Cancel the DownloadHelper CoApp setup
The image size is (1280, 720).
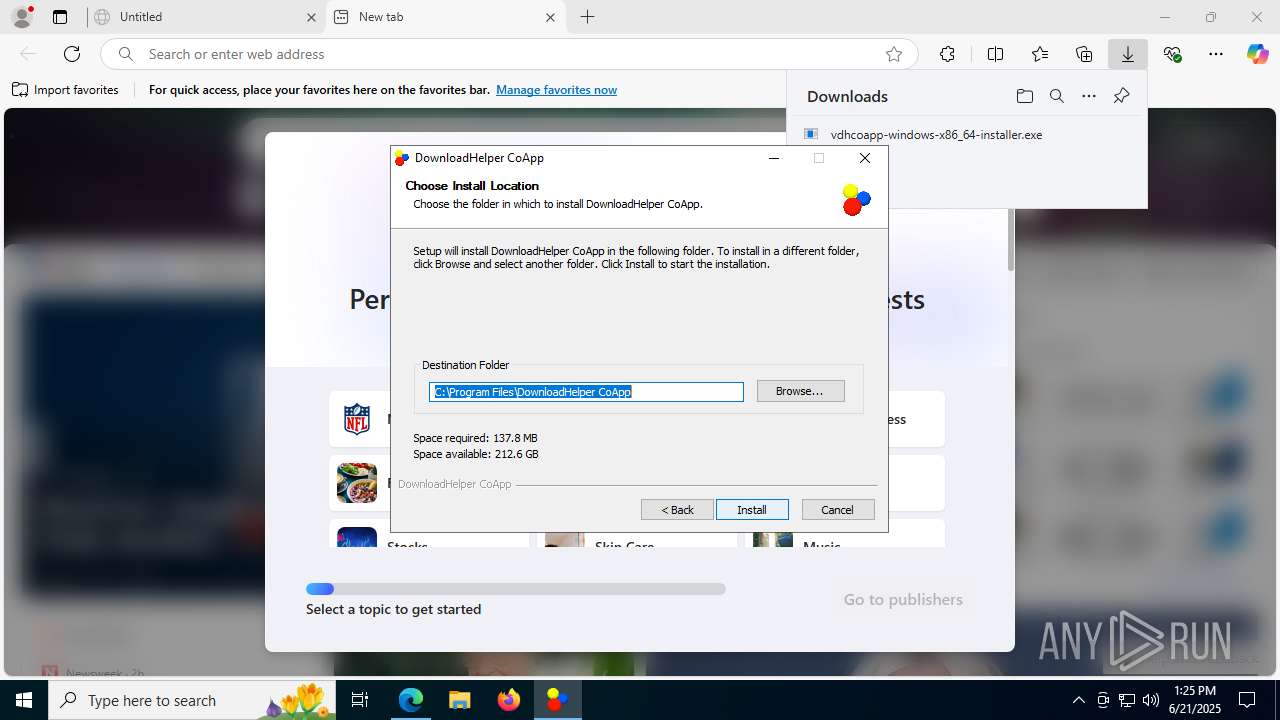pos(838,510)
